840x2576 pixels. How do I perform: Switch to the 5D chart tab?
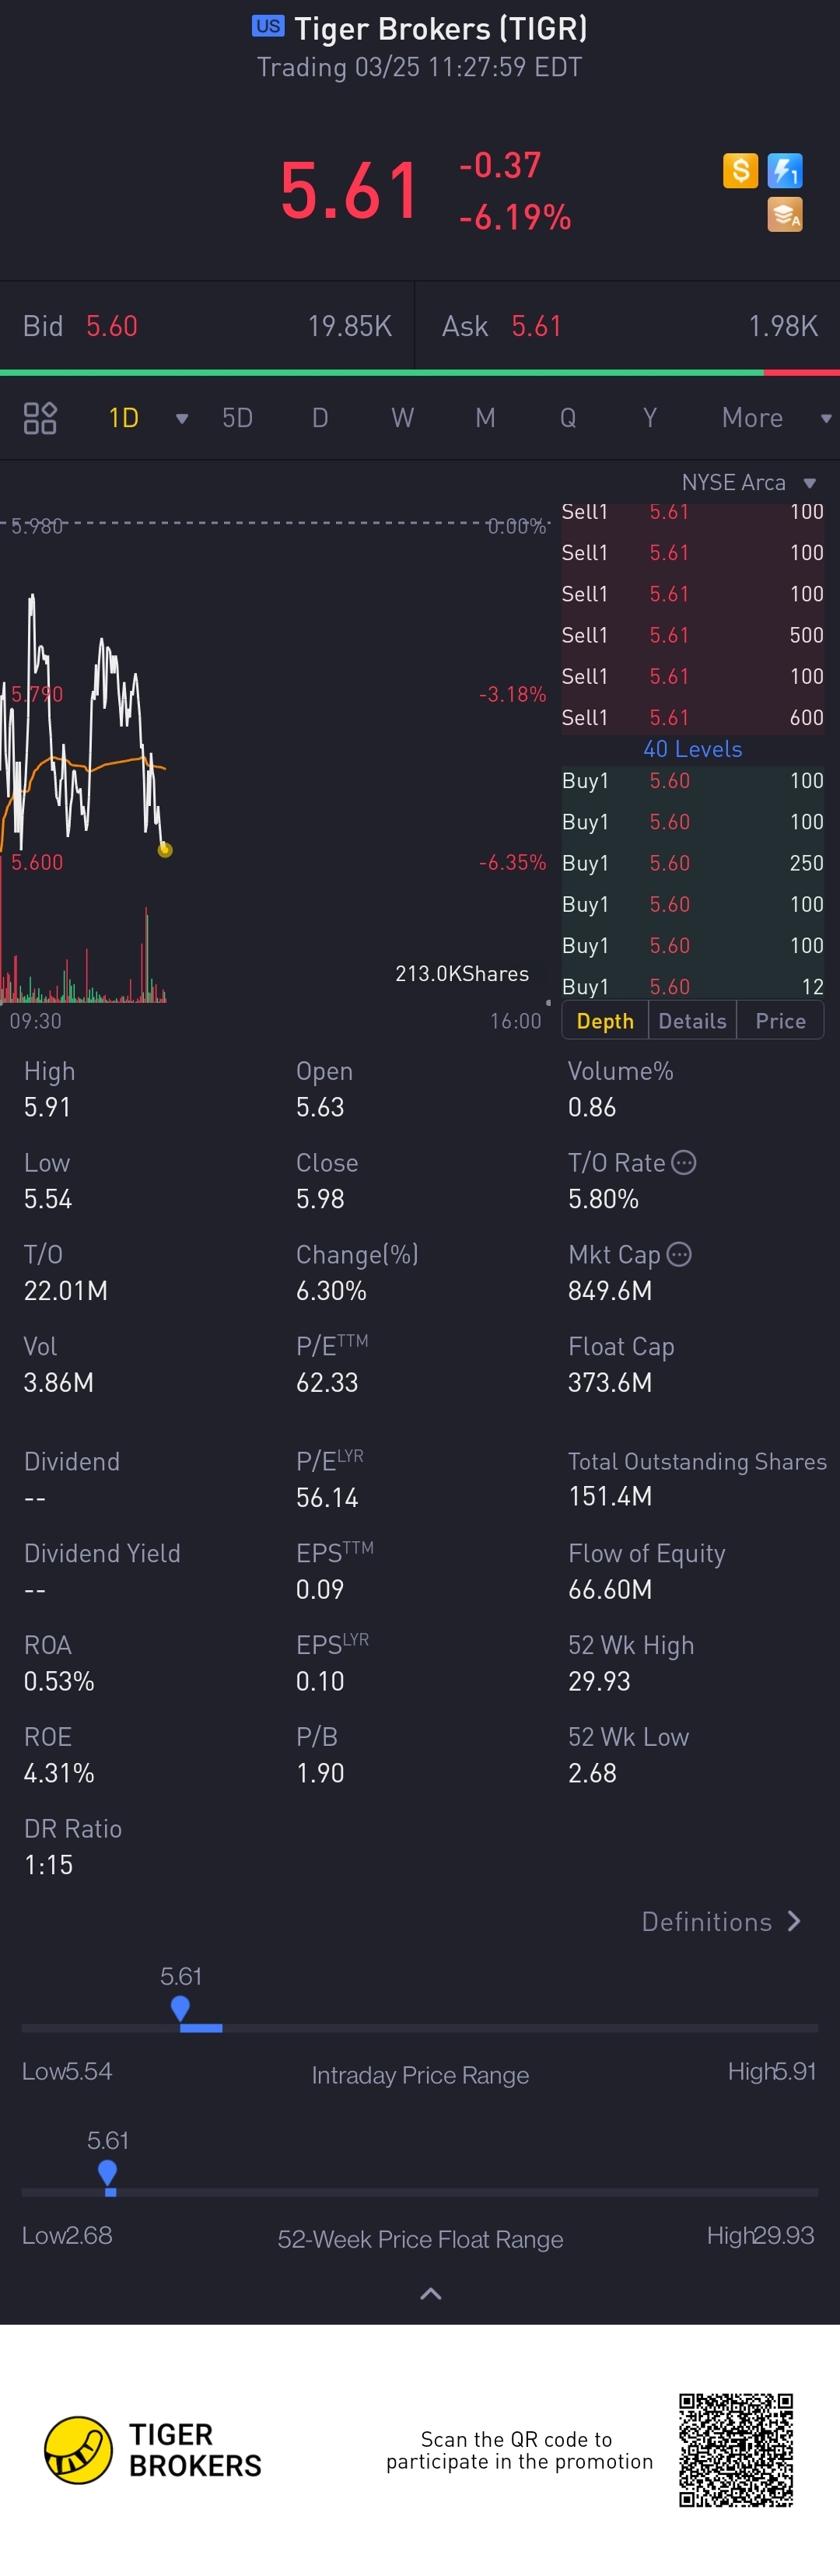237,418
